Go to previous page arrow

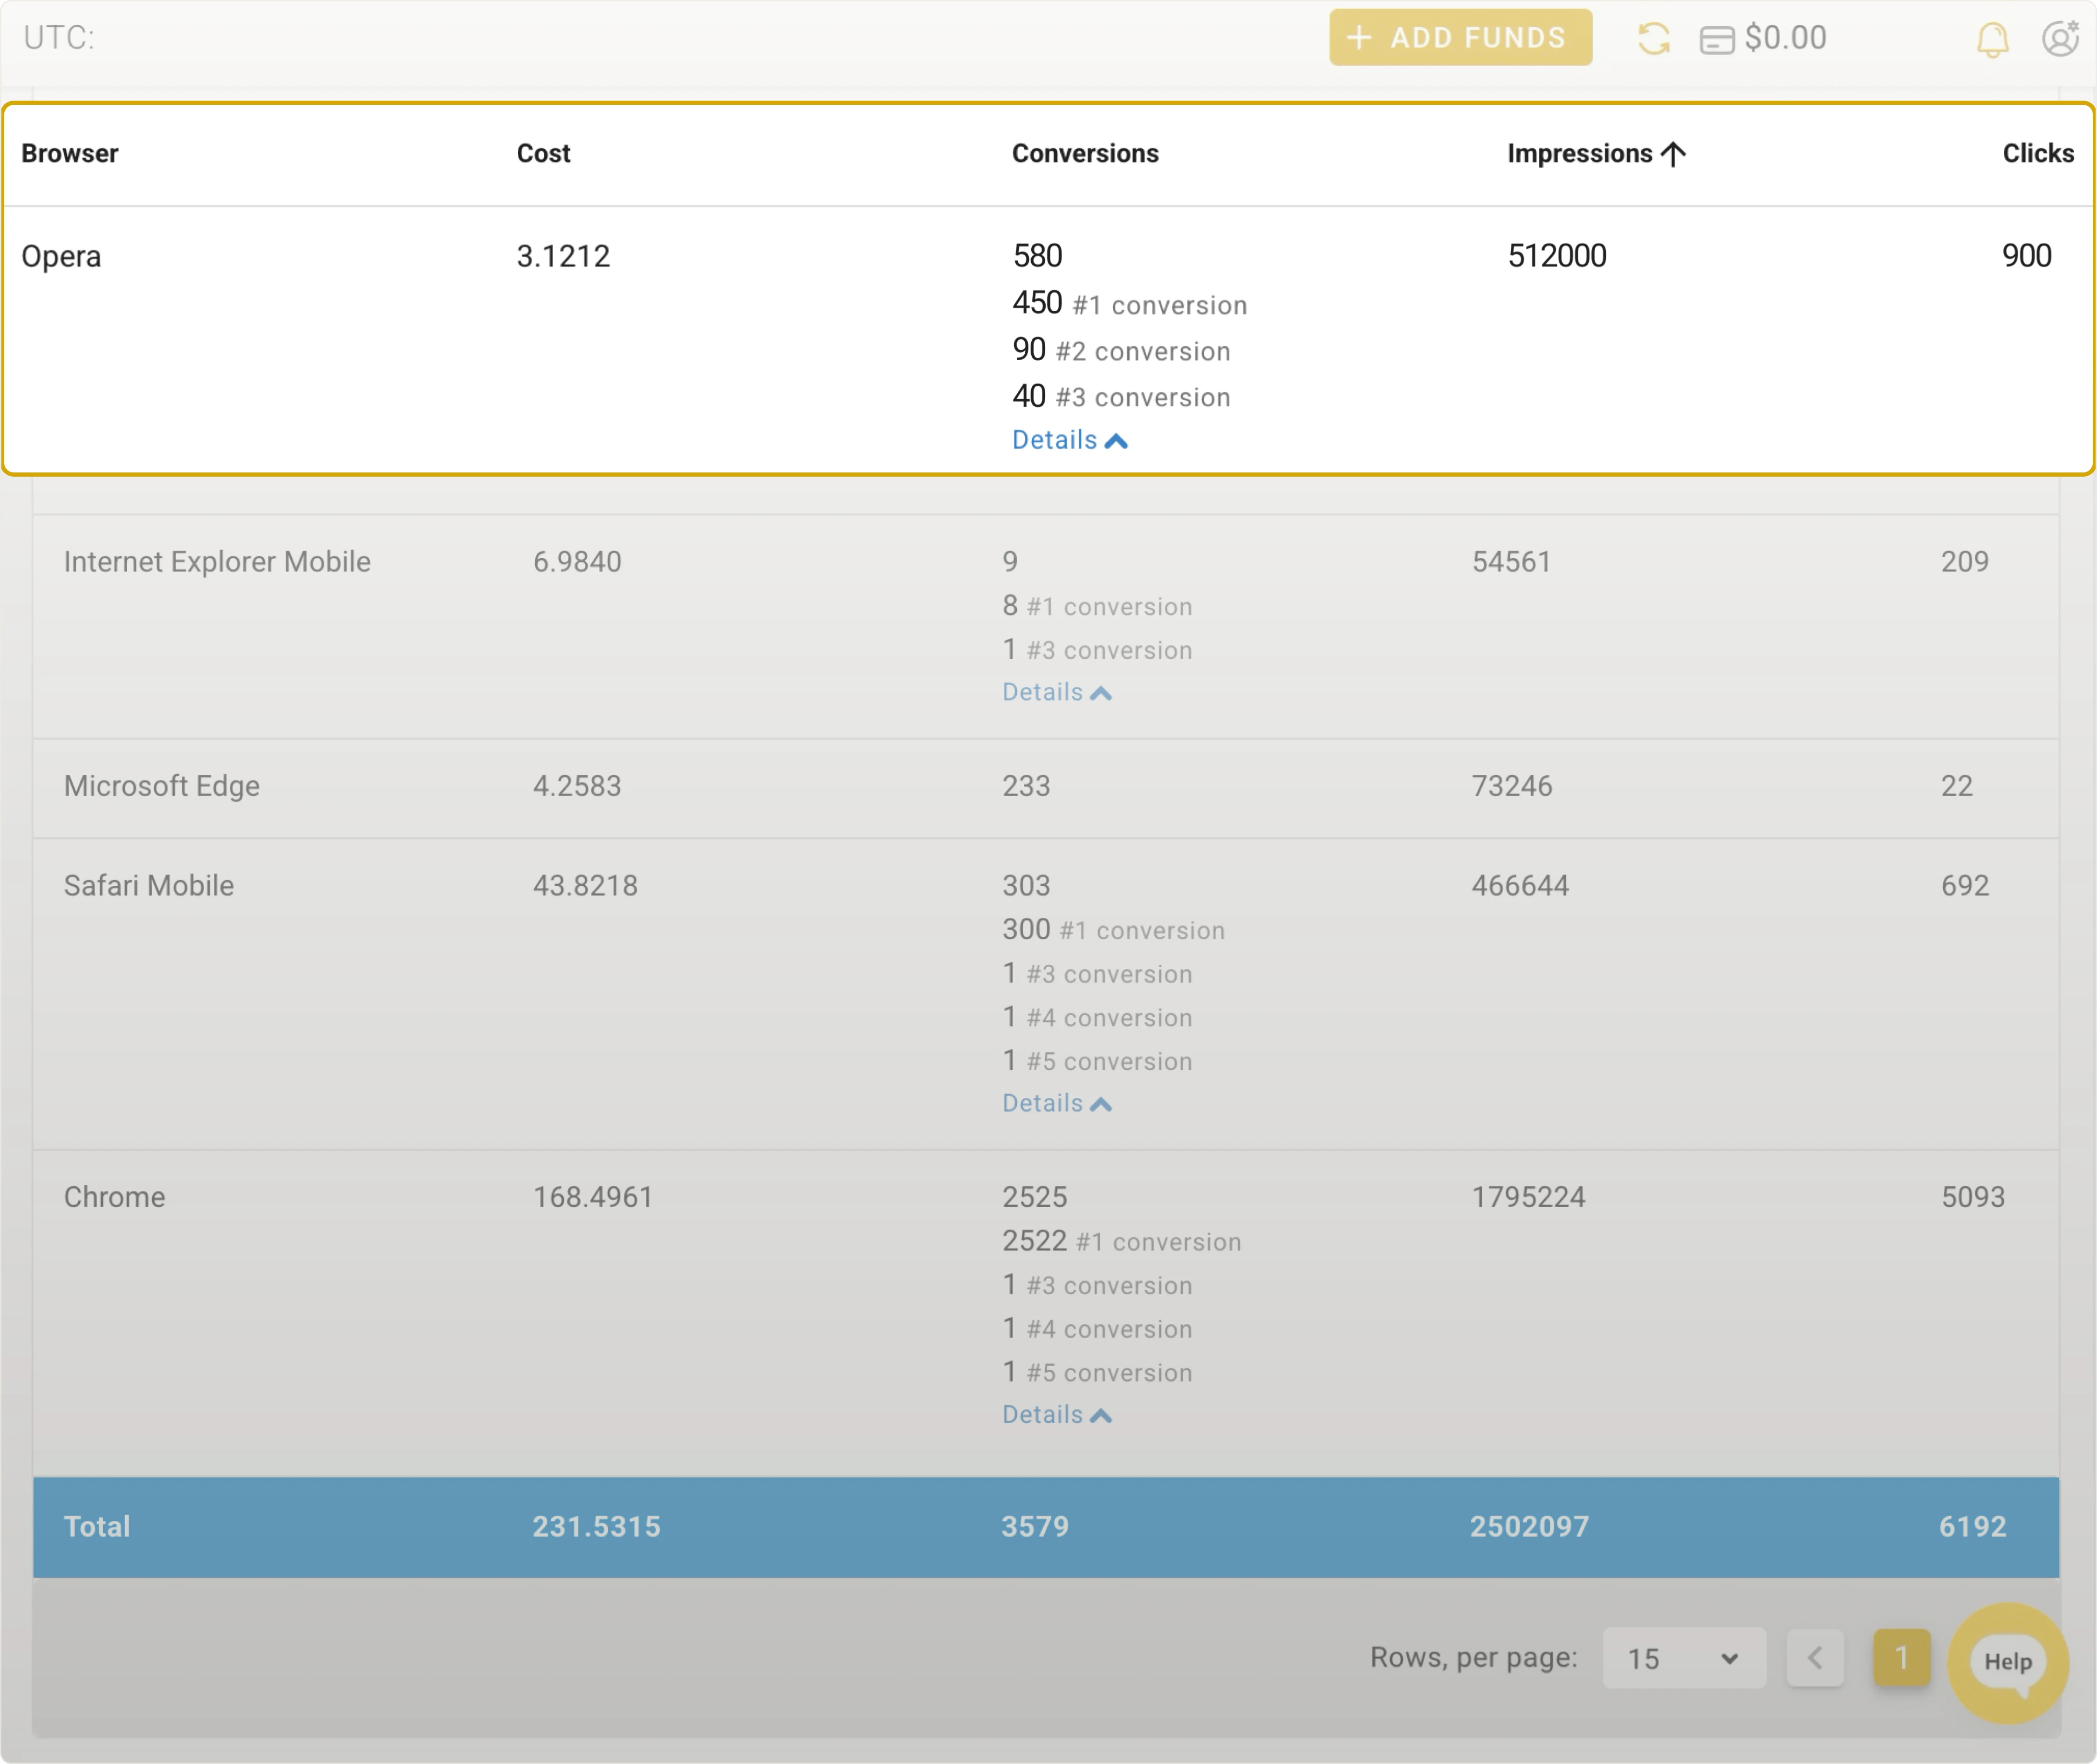[1815, 1658]
